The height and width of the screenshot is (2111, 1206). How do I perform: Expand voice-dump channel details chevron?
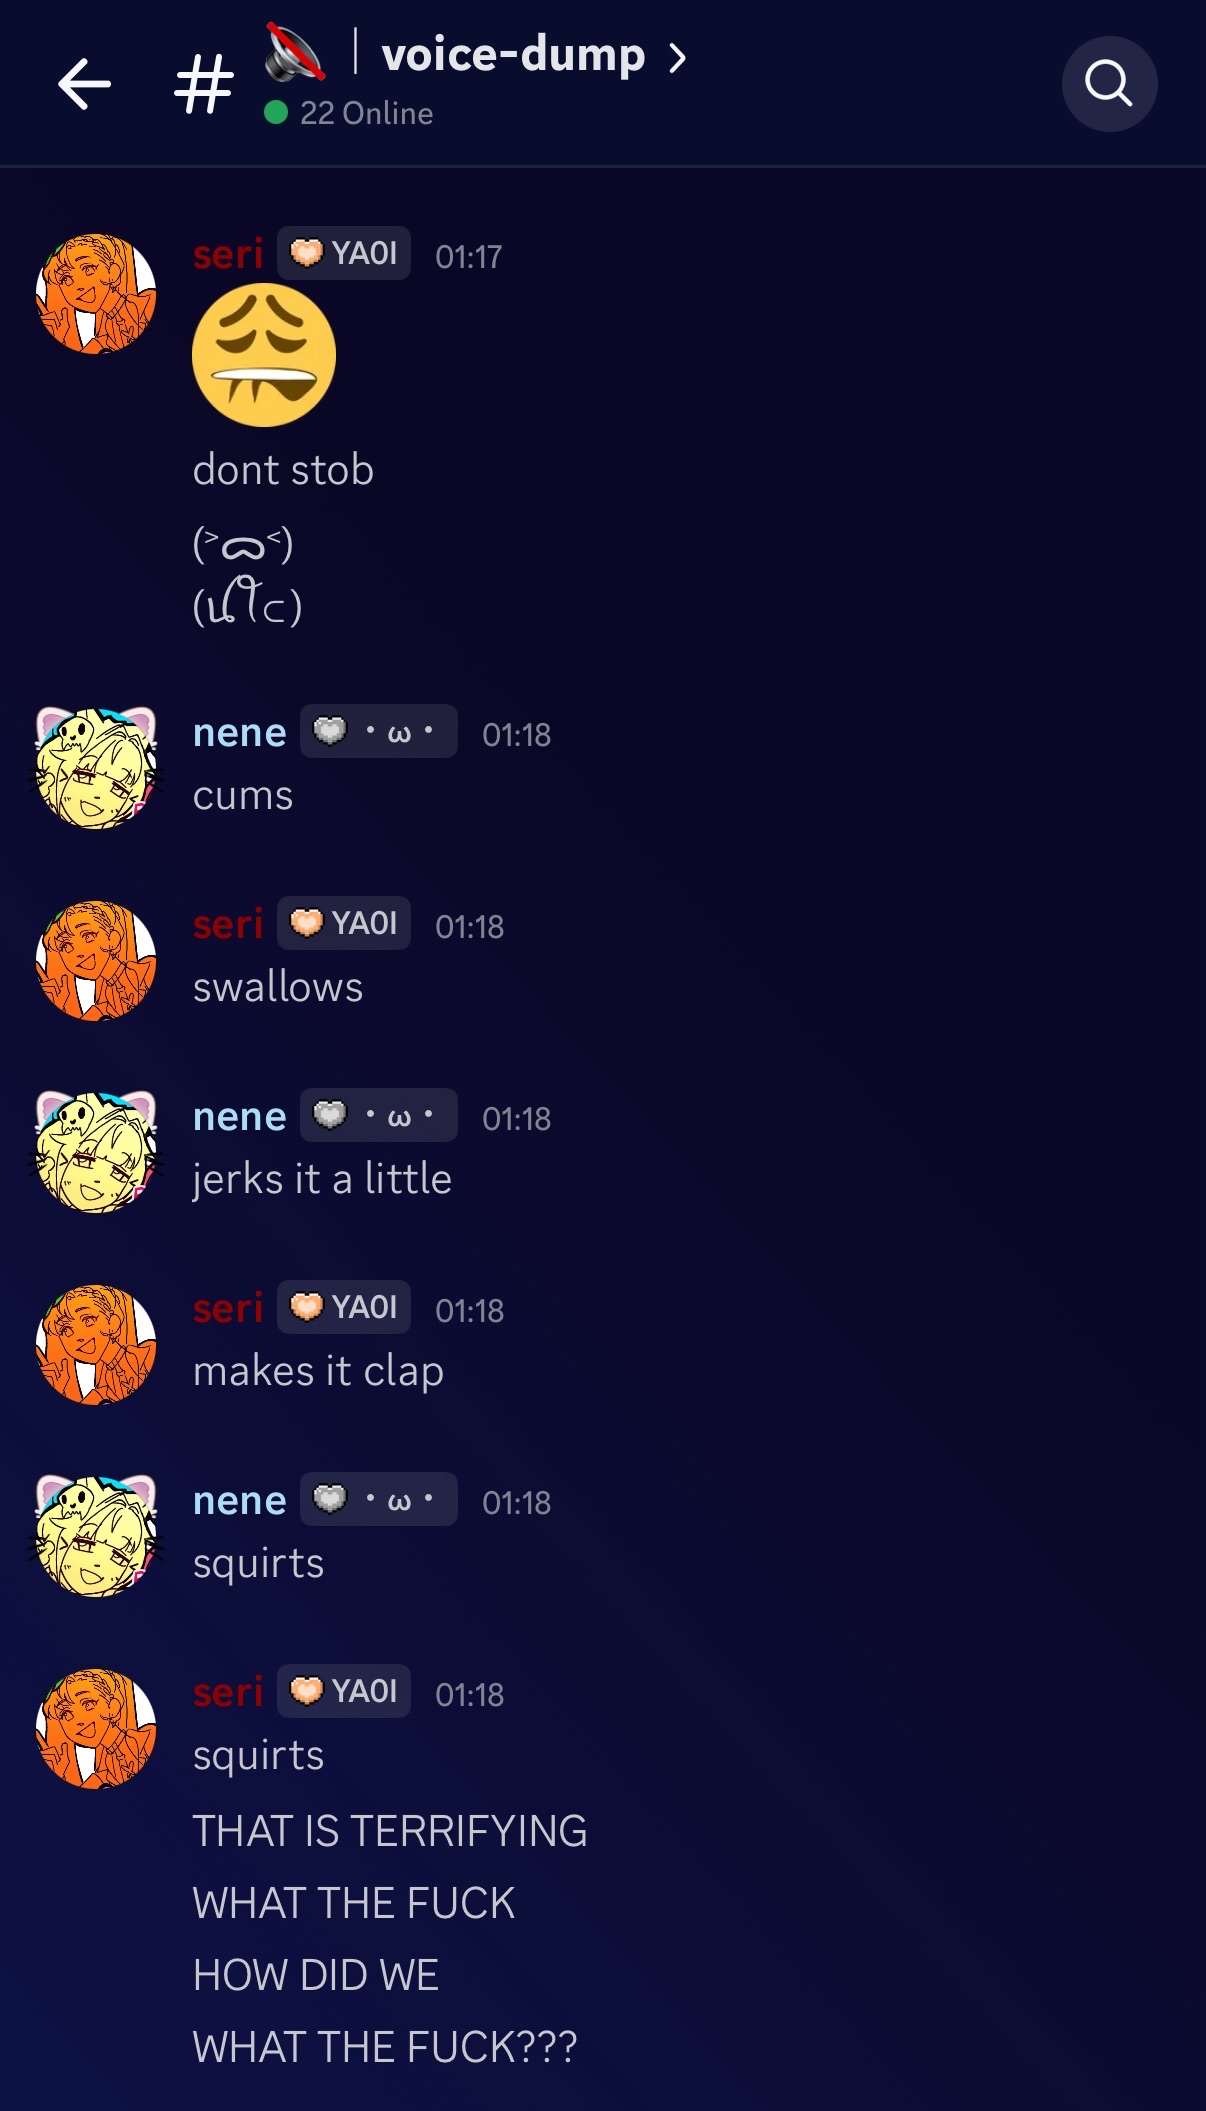click(678, 58)
